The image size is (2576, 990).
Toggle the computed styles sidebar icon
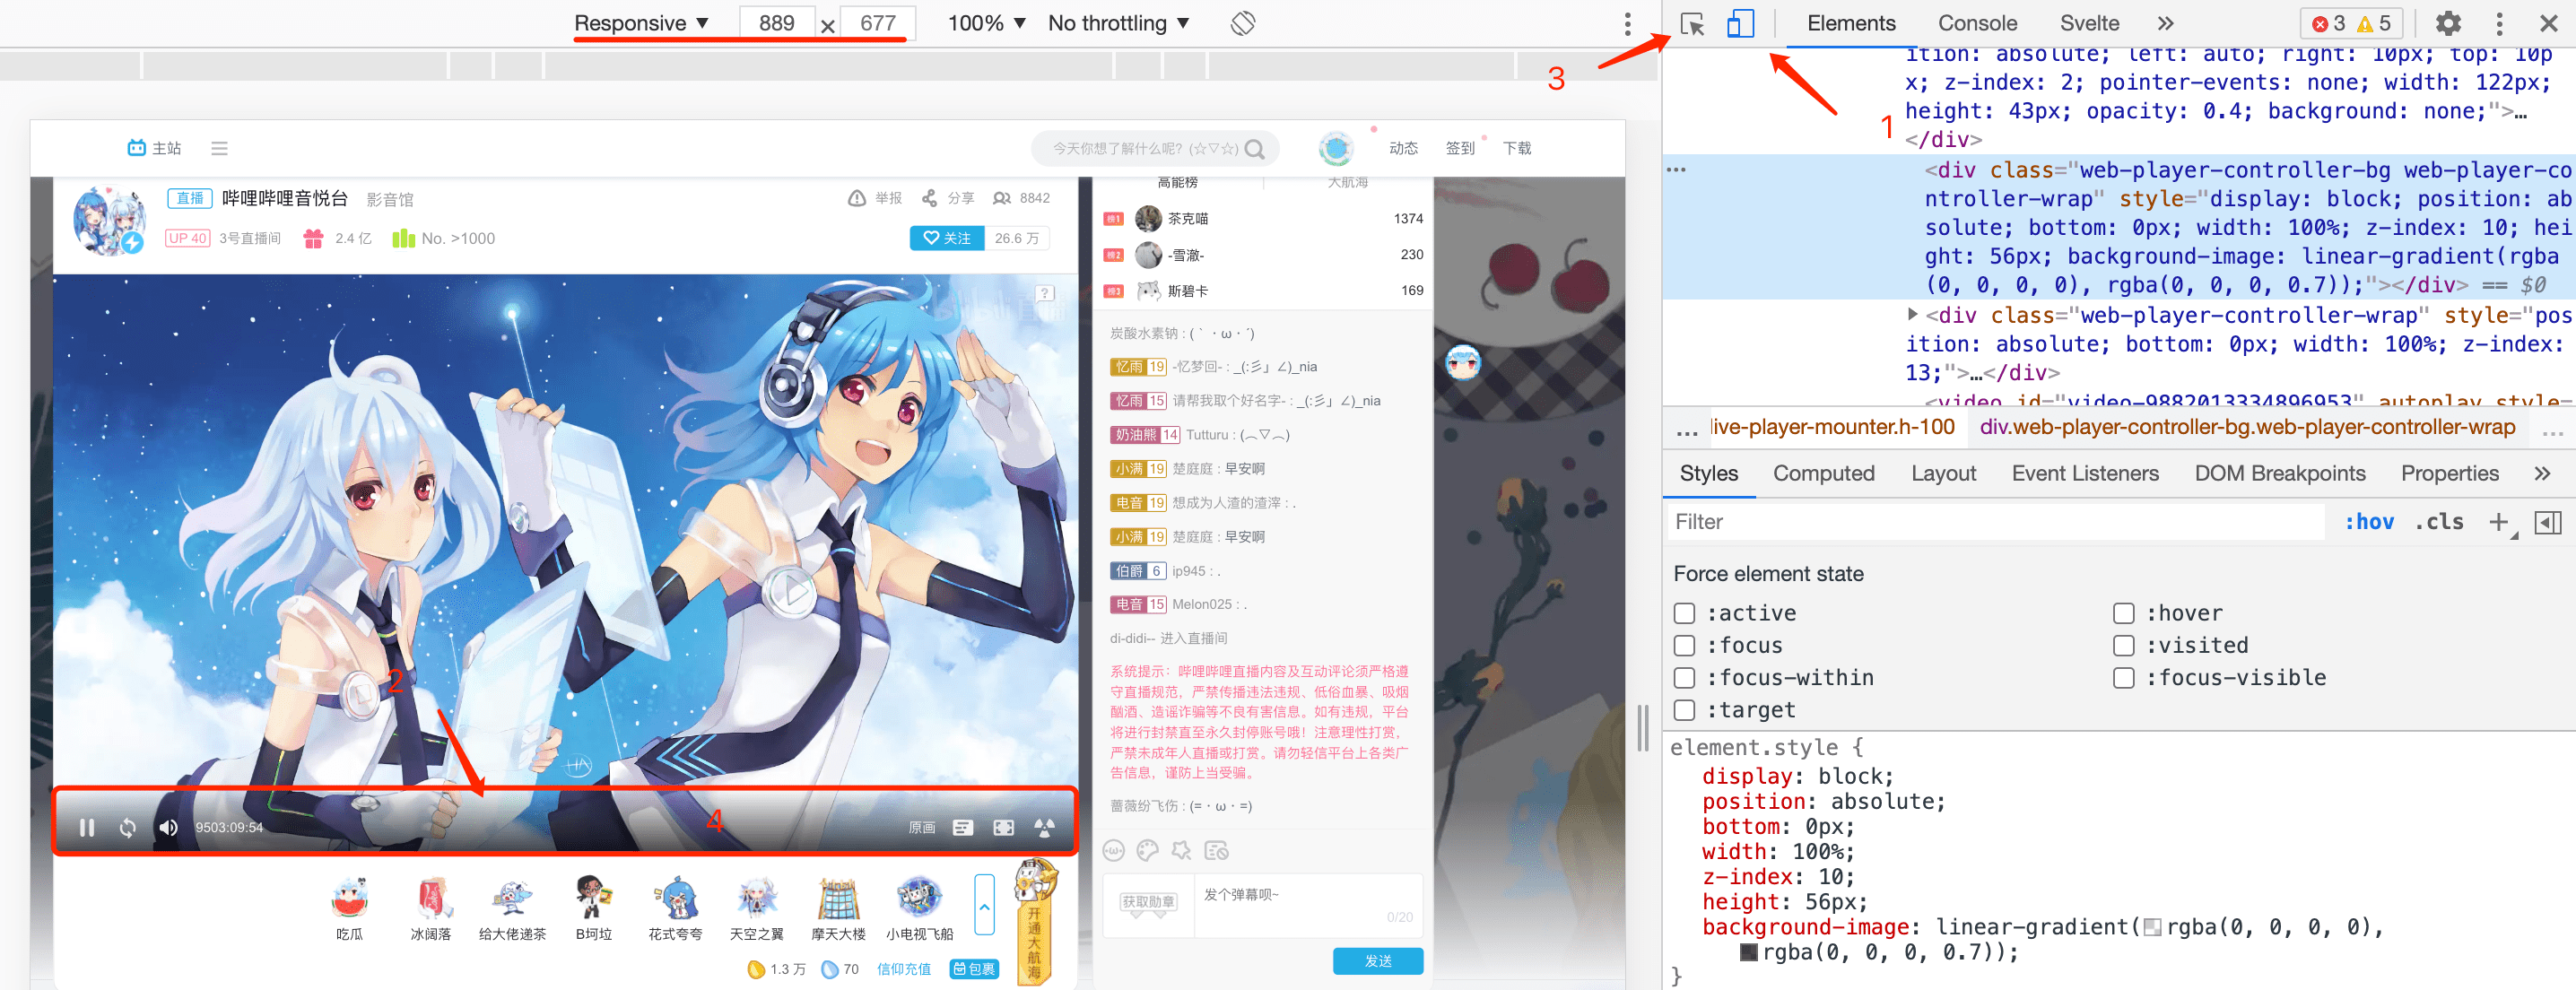(x=2548, y=522)
